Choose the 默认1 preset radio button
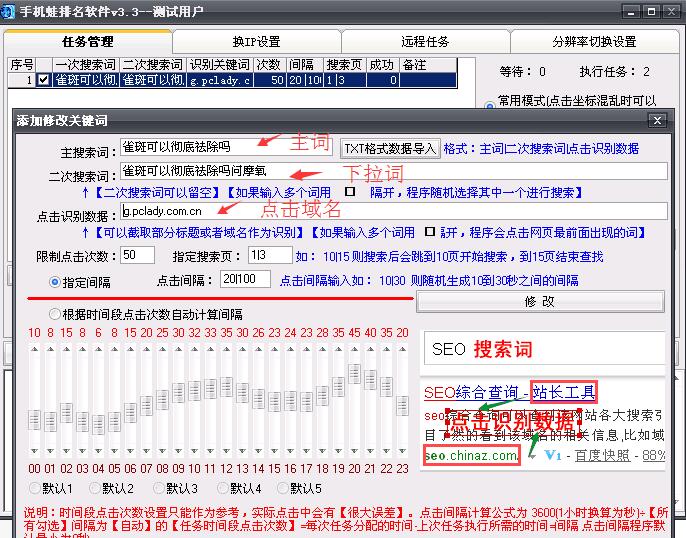The width and height of the screenshot is (686, 538). click(x=35, y=489)
